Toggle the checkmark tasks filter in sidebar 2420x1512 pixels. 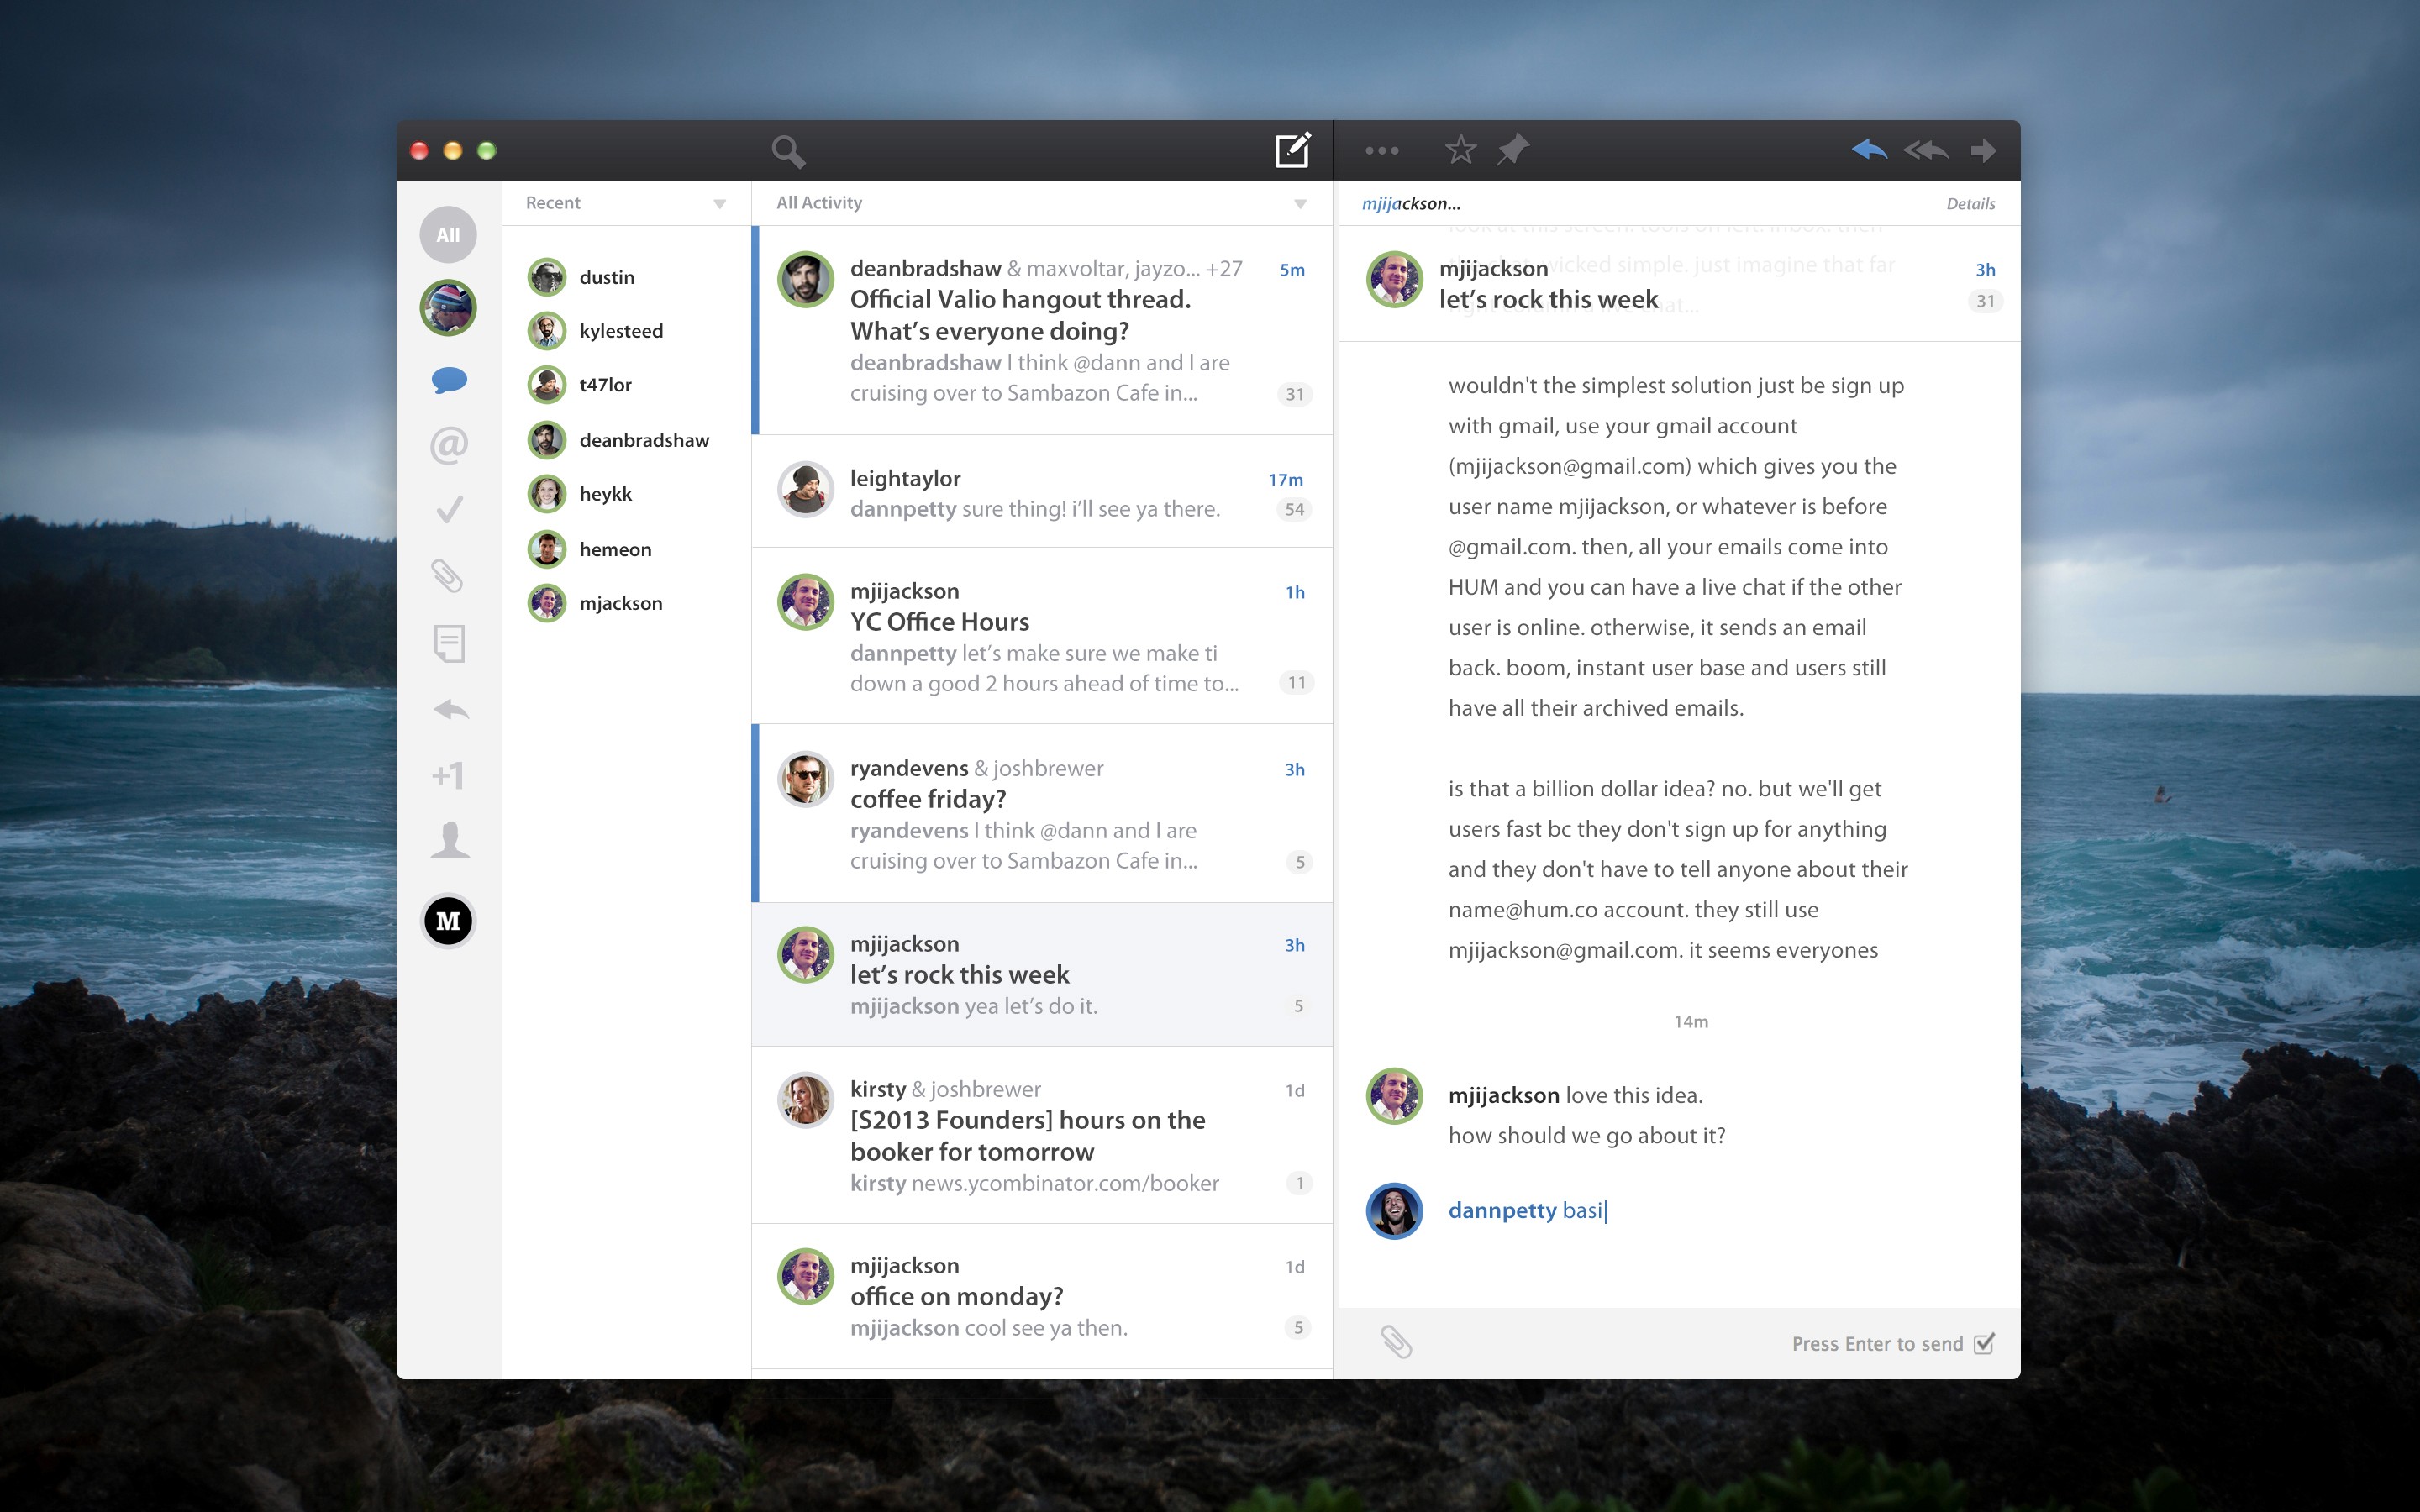pos(449,510)
